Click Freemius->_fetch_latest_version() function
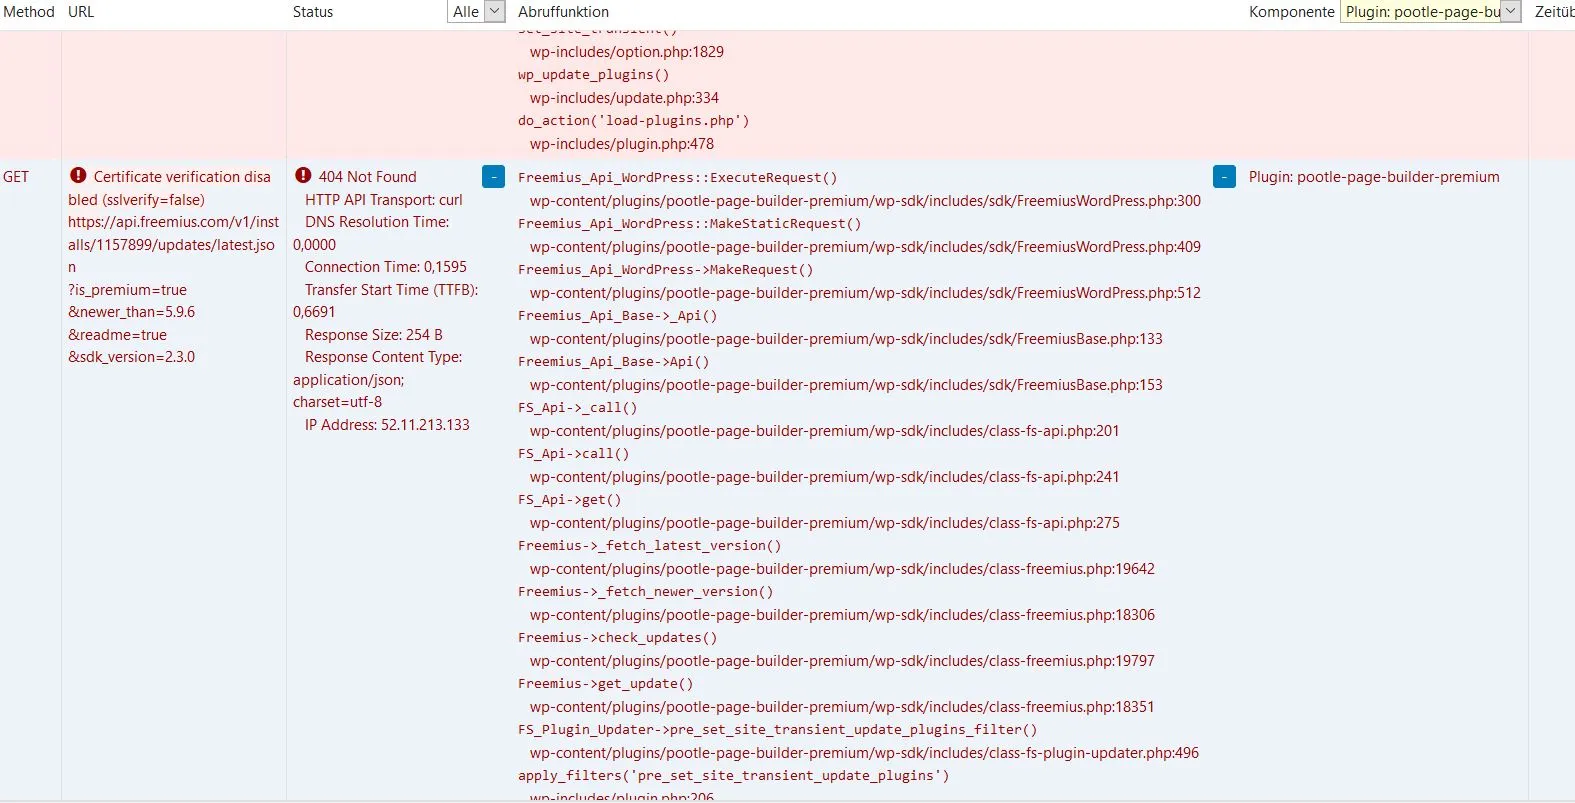The height and width of the screenshot is (803, 1575). tap(650, 546)
